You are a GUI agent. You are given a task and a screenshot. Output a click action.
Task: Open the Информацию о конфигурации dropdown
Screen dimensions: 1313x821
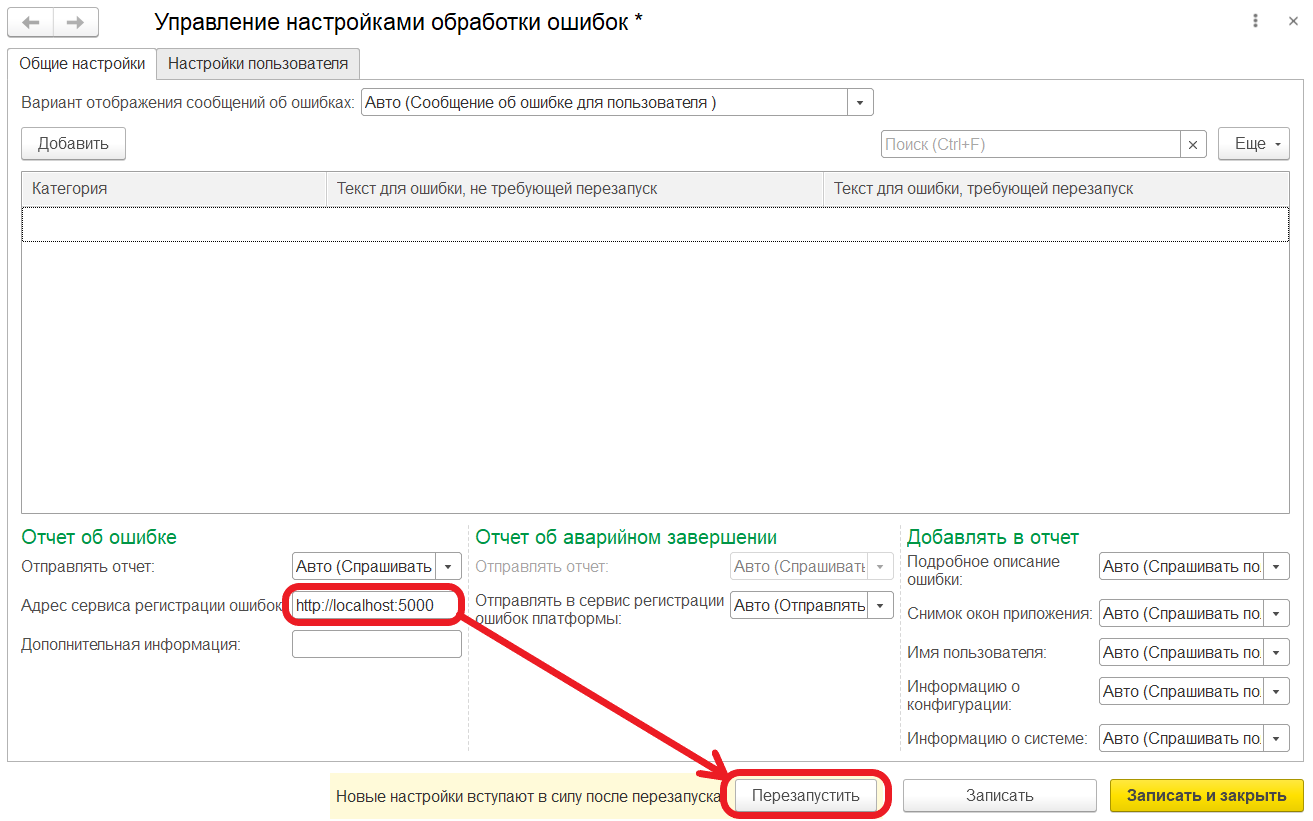point(1277,691)
